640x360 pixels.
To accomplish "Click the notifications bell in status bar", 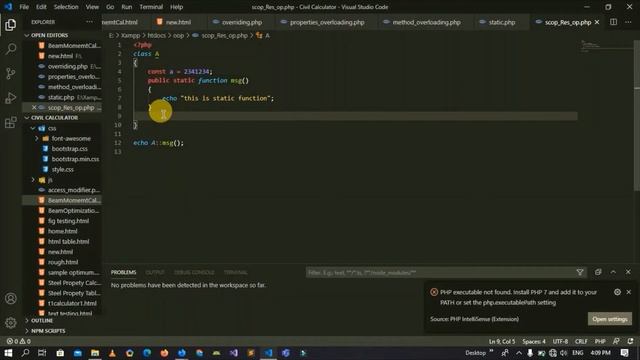I will pyautogui.click(x=630, y=341).
